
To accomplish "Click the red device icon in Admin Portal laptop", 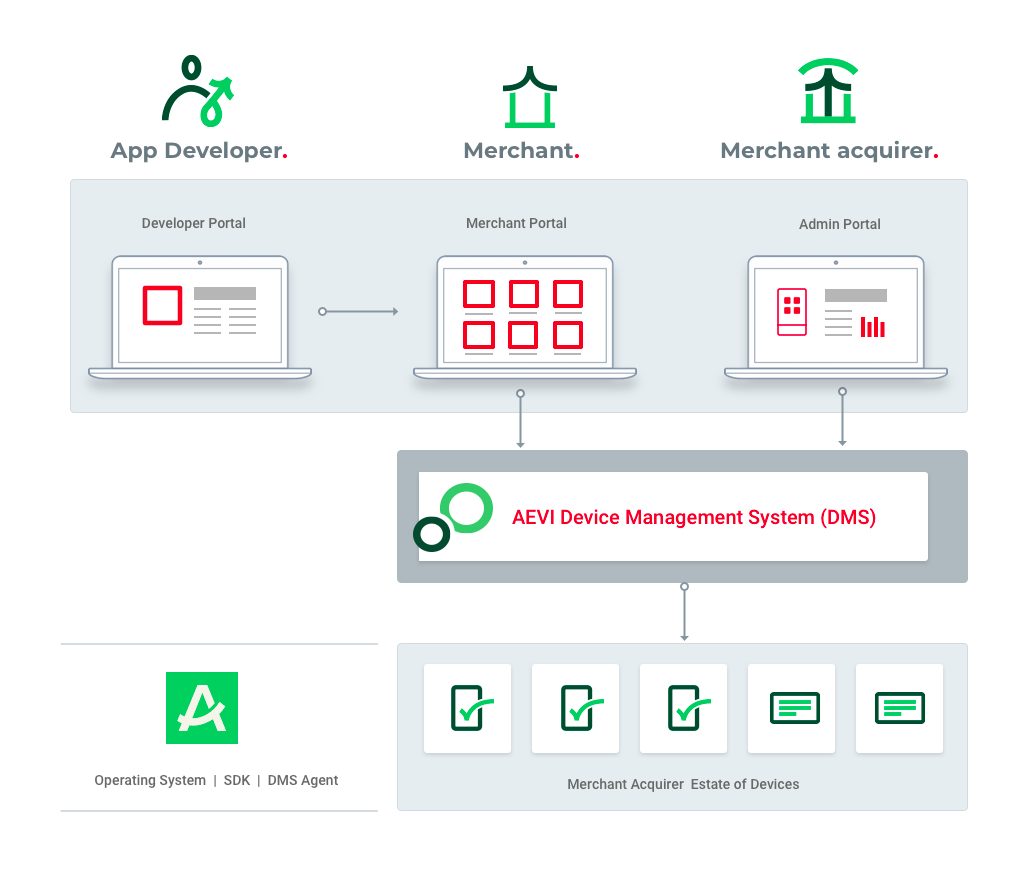I will click(792, 311).
